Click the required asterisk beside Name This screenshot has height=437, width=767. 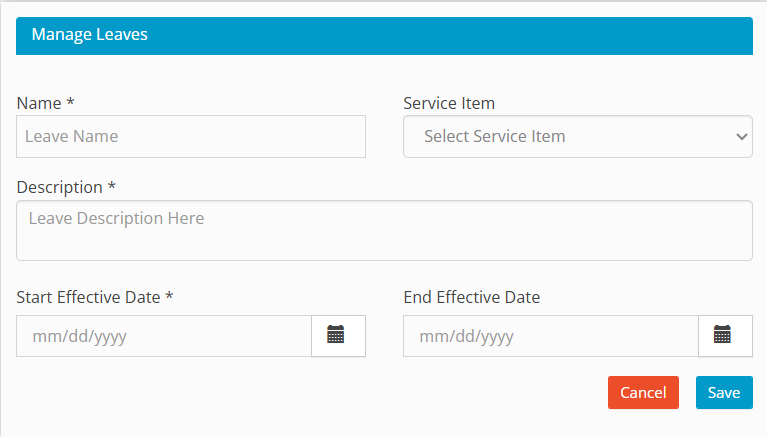pyautogui.click(x=71, y=103)
